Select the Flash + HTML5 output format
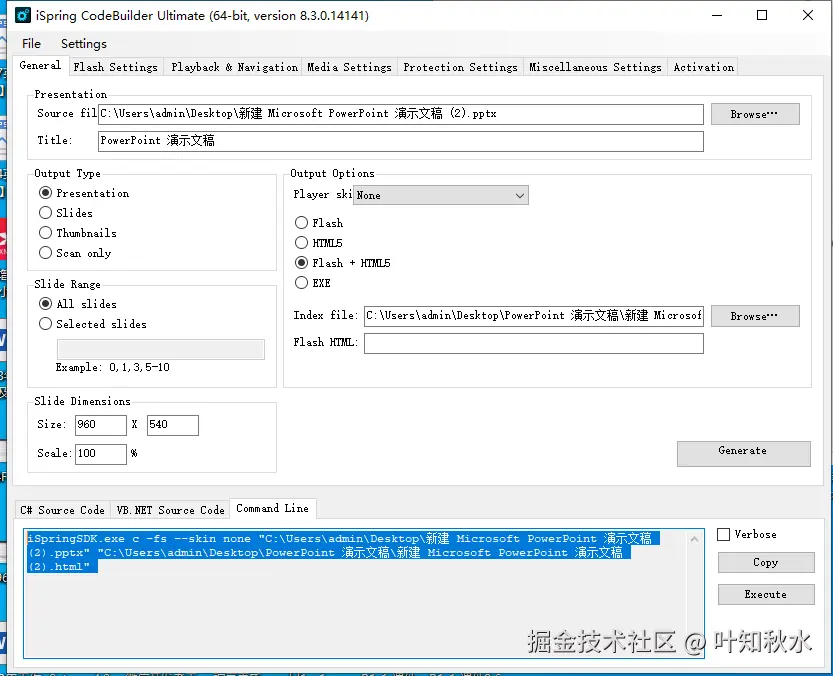This screenshot has height=676, width=833. (342, 263)
